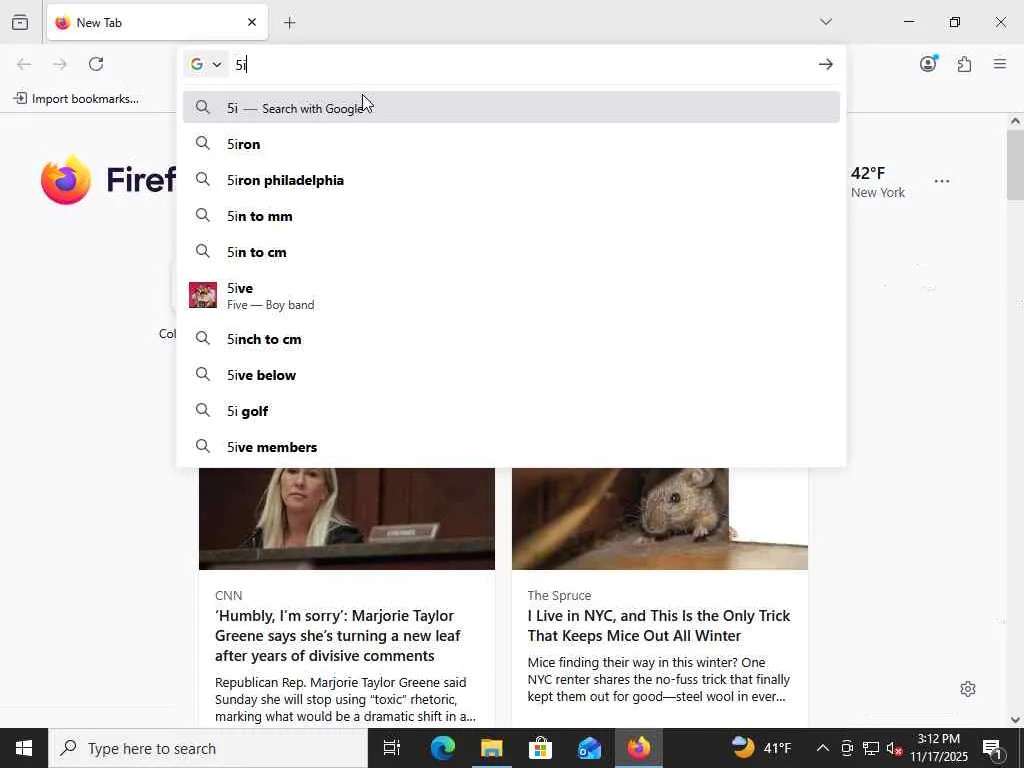Open Google search engine switcher dropdown
The height and width of the screenshot is (768, 1024).
click(206, 64)
